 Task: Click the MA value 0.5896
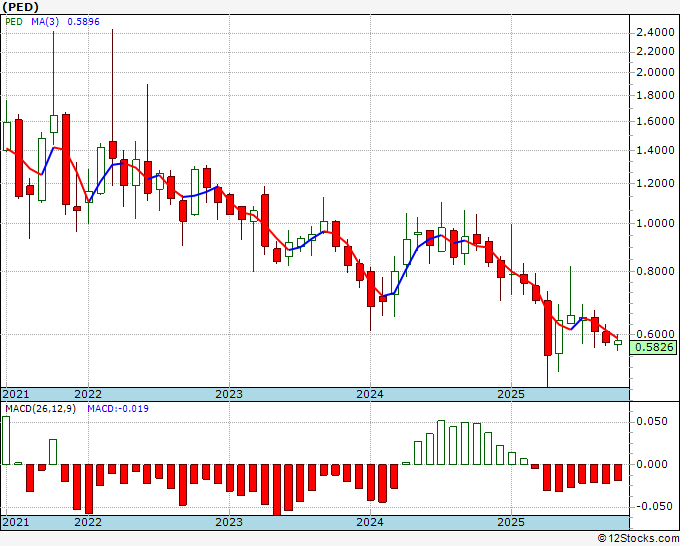[83, 22]
